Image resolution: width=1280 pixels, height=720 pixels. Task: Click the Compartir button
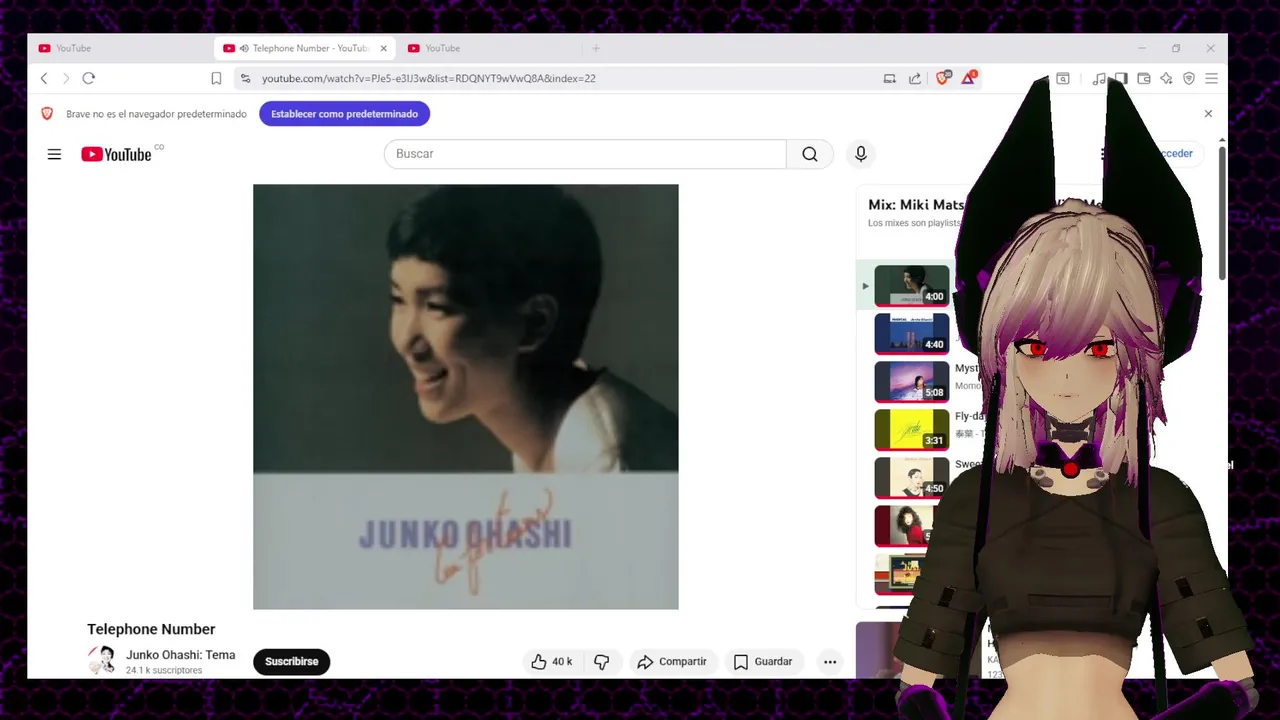coord(672,661)
